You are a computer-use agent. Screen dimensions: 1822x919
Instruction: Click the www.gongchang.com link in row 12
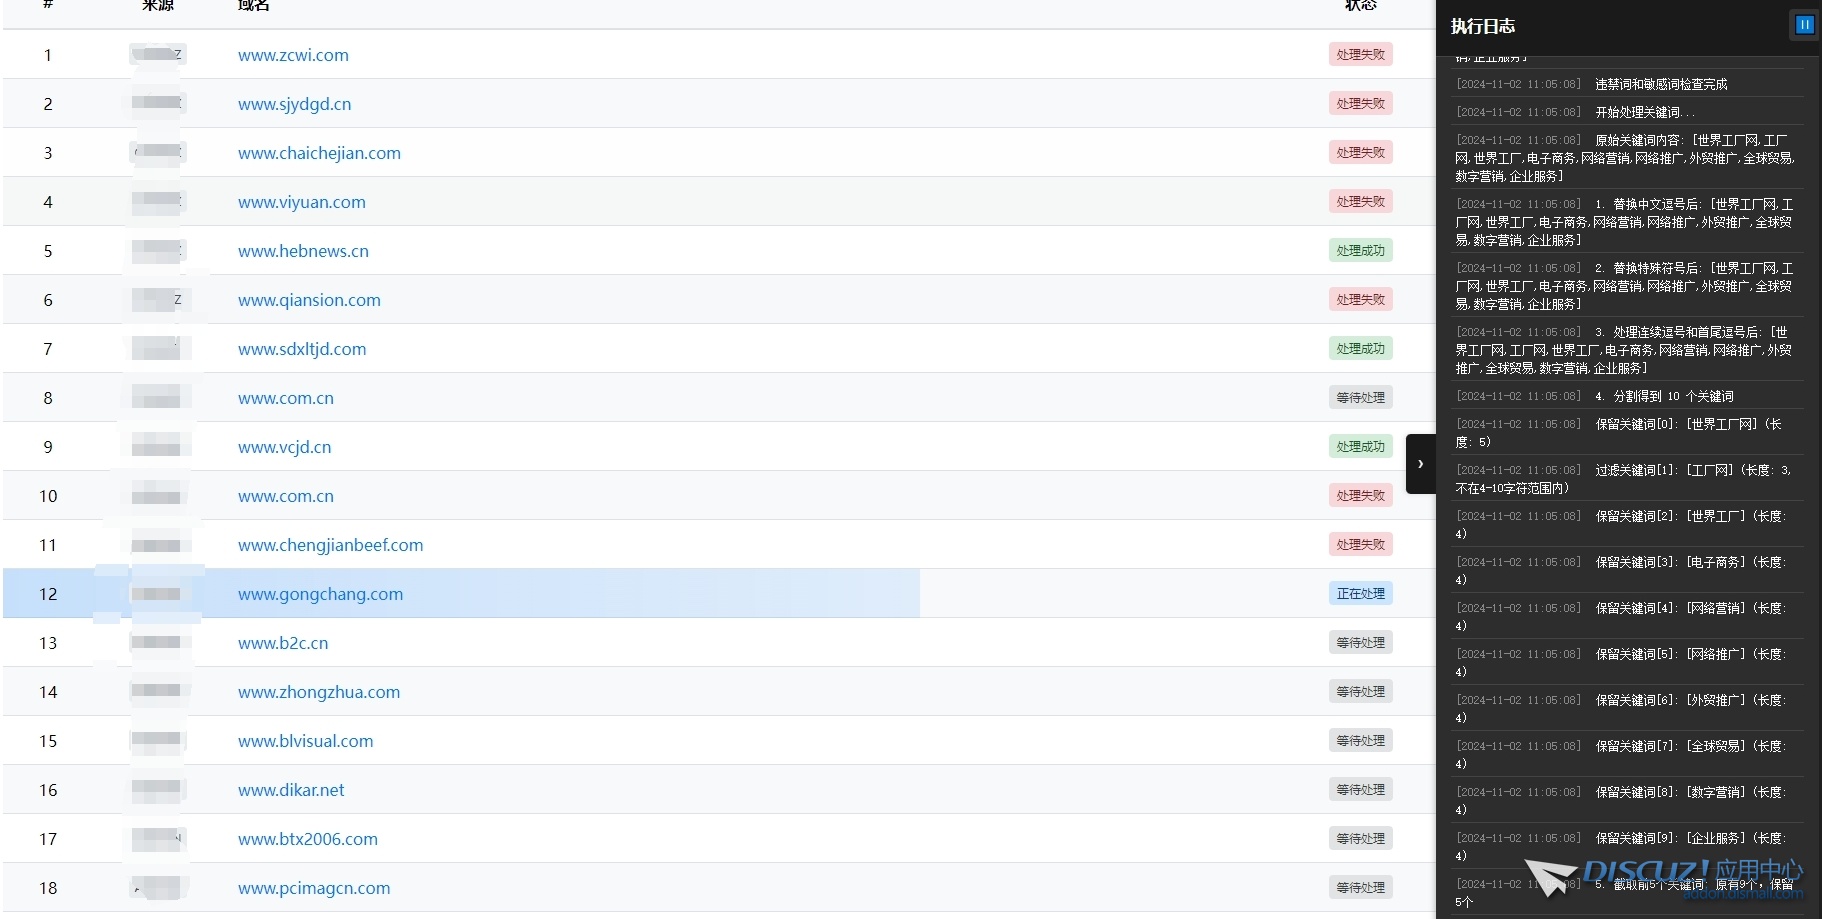(x=320, y=594)
